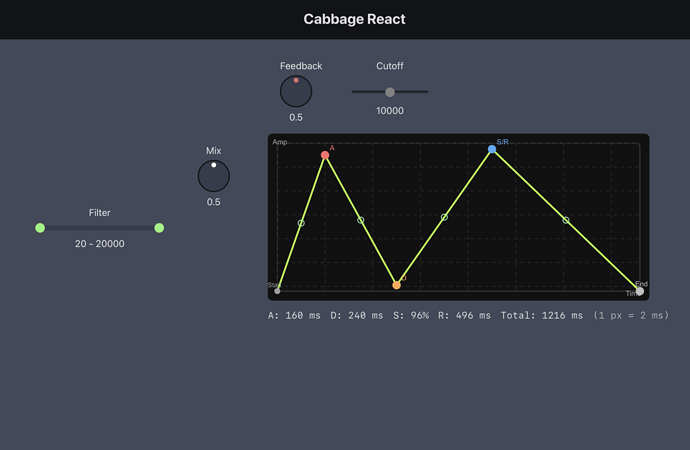Click the curve handle on the decay segment
The image size is (690, 450).
361,220
